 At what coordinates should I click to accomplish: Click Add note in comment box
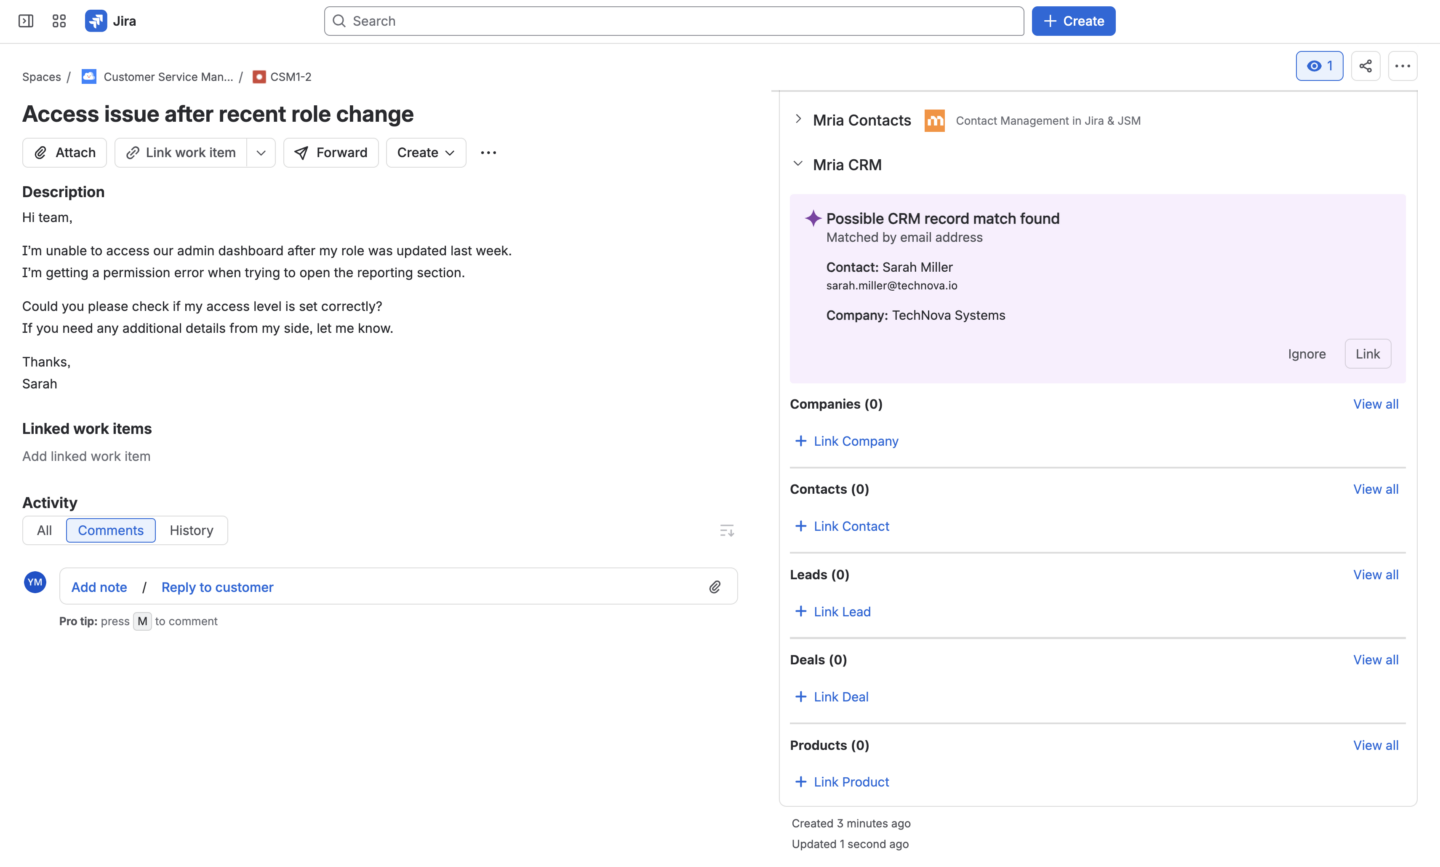coord(99,588)
